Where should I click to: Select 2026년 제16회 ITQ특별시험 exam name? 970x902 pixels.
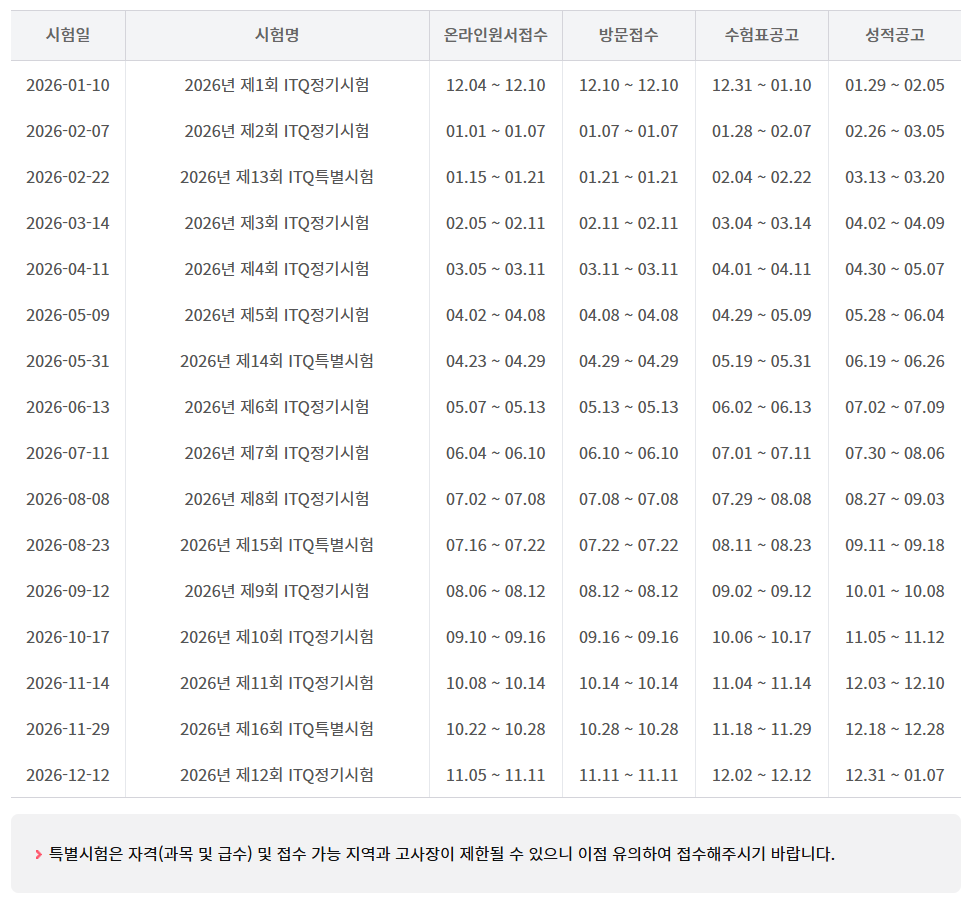[277, 729]
